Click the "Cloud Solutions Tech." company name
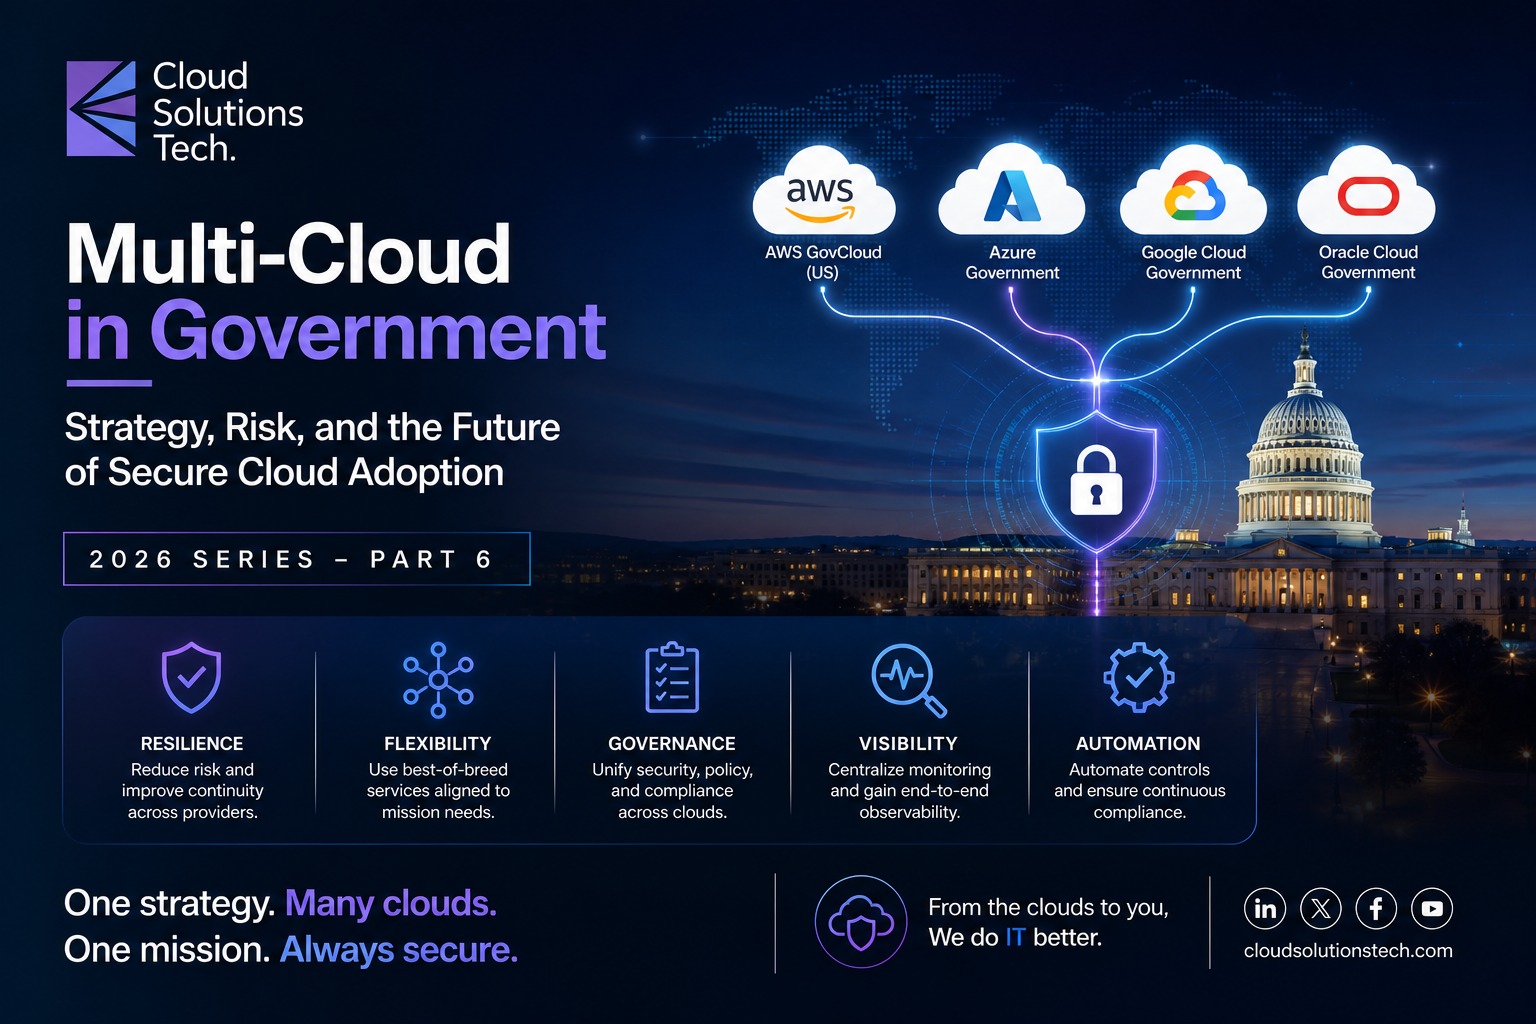This screenshot has height=1024, width=1536. tap(228, 112)
